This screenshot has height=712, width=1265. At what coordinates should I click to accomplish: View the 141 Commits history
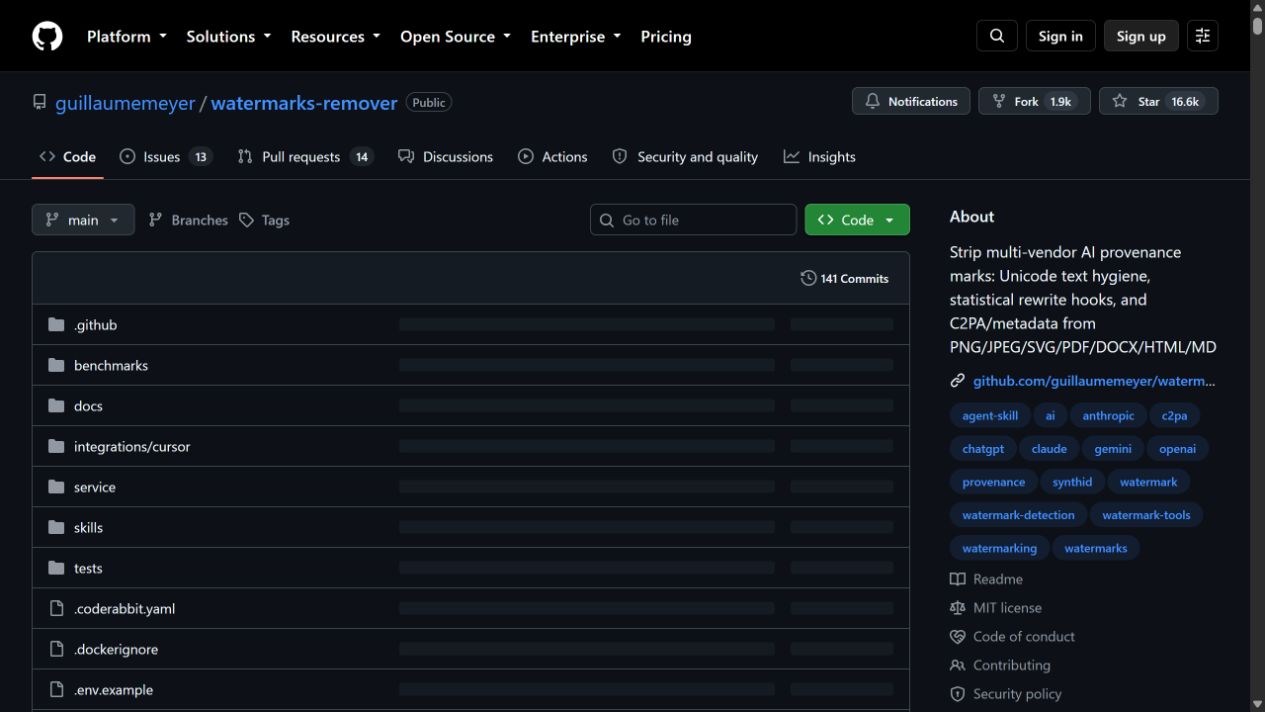tap(845, 278)
